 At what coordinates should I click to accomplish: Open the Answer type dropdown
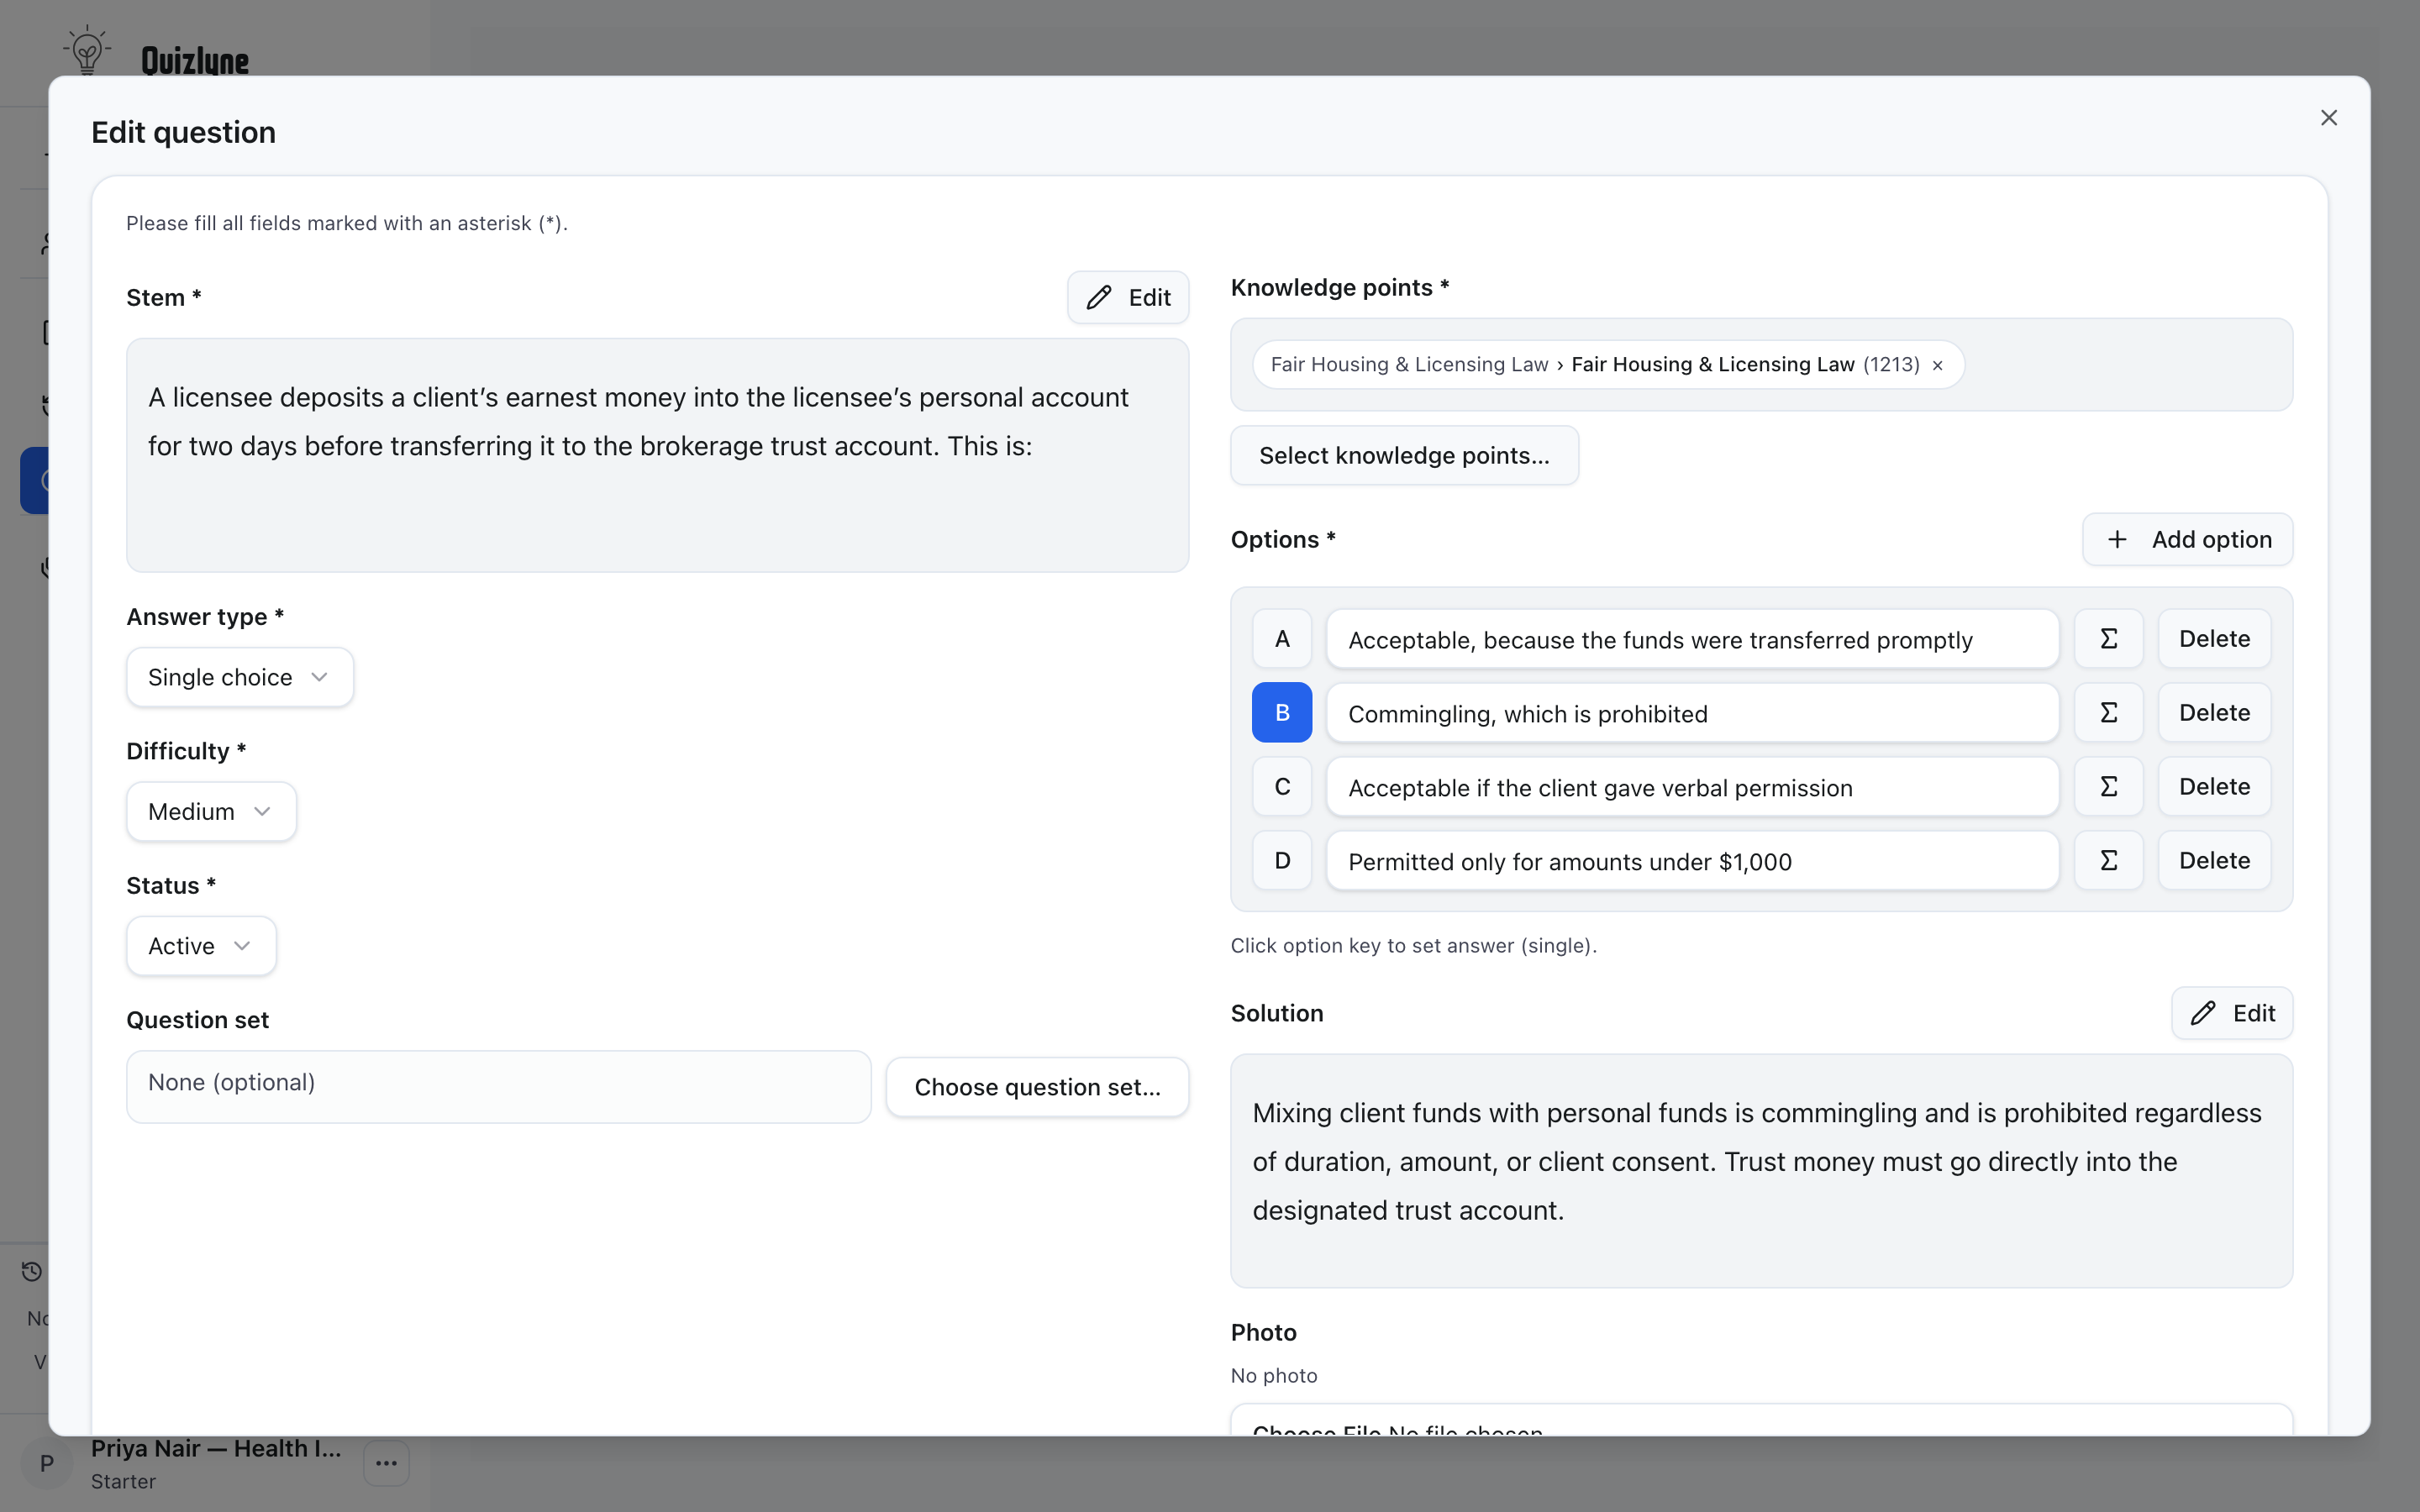click(240, 677)
